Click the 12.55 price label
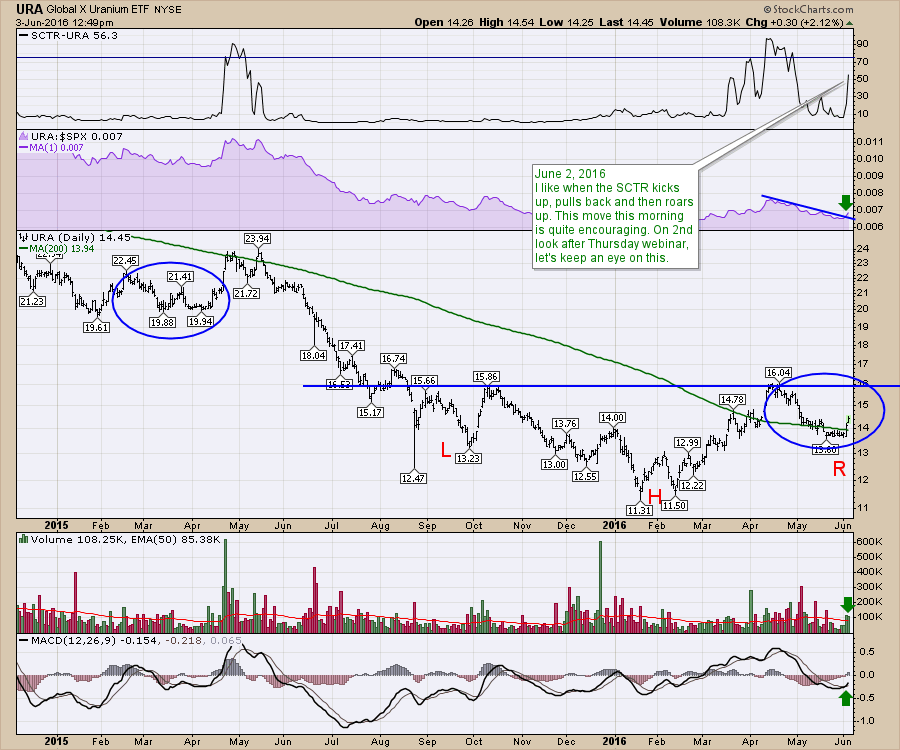 pyautogui.click(x=585, y=476)
